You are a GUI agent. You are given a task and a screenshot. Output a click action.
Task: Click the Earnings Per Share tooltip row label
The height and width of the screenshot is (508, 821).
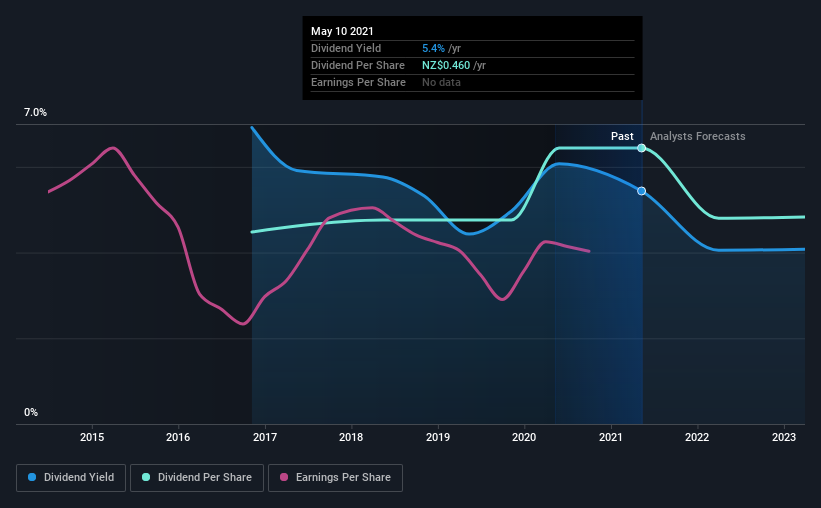[358, 82]
